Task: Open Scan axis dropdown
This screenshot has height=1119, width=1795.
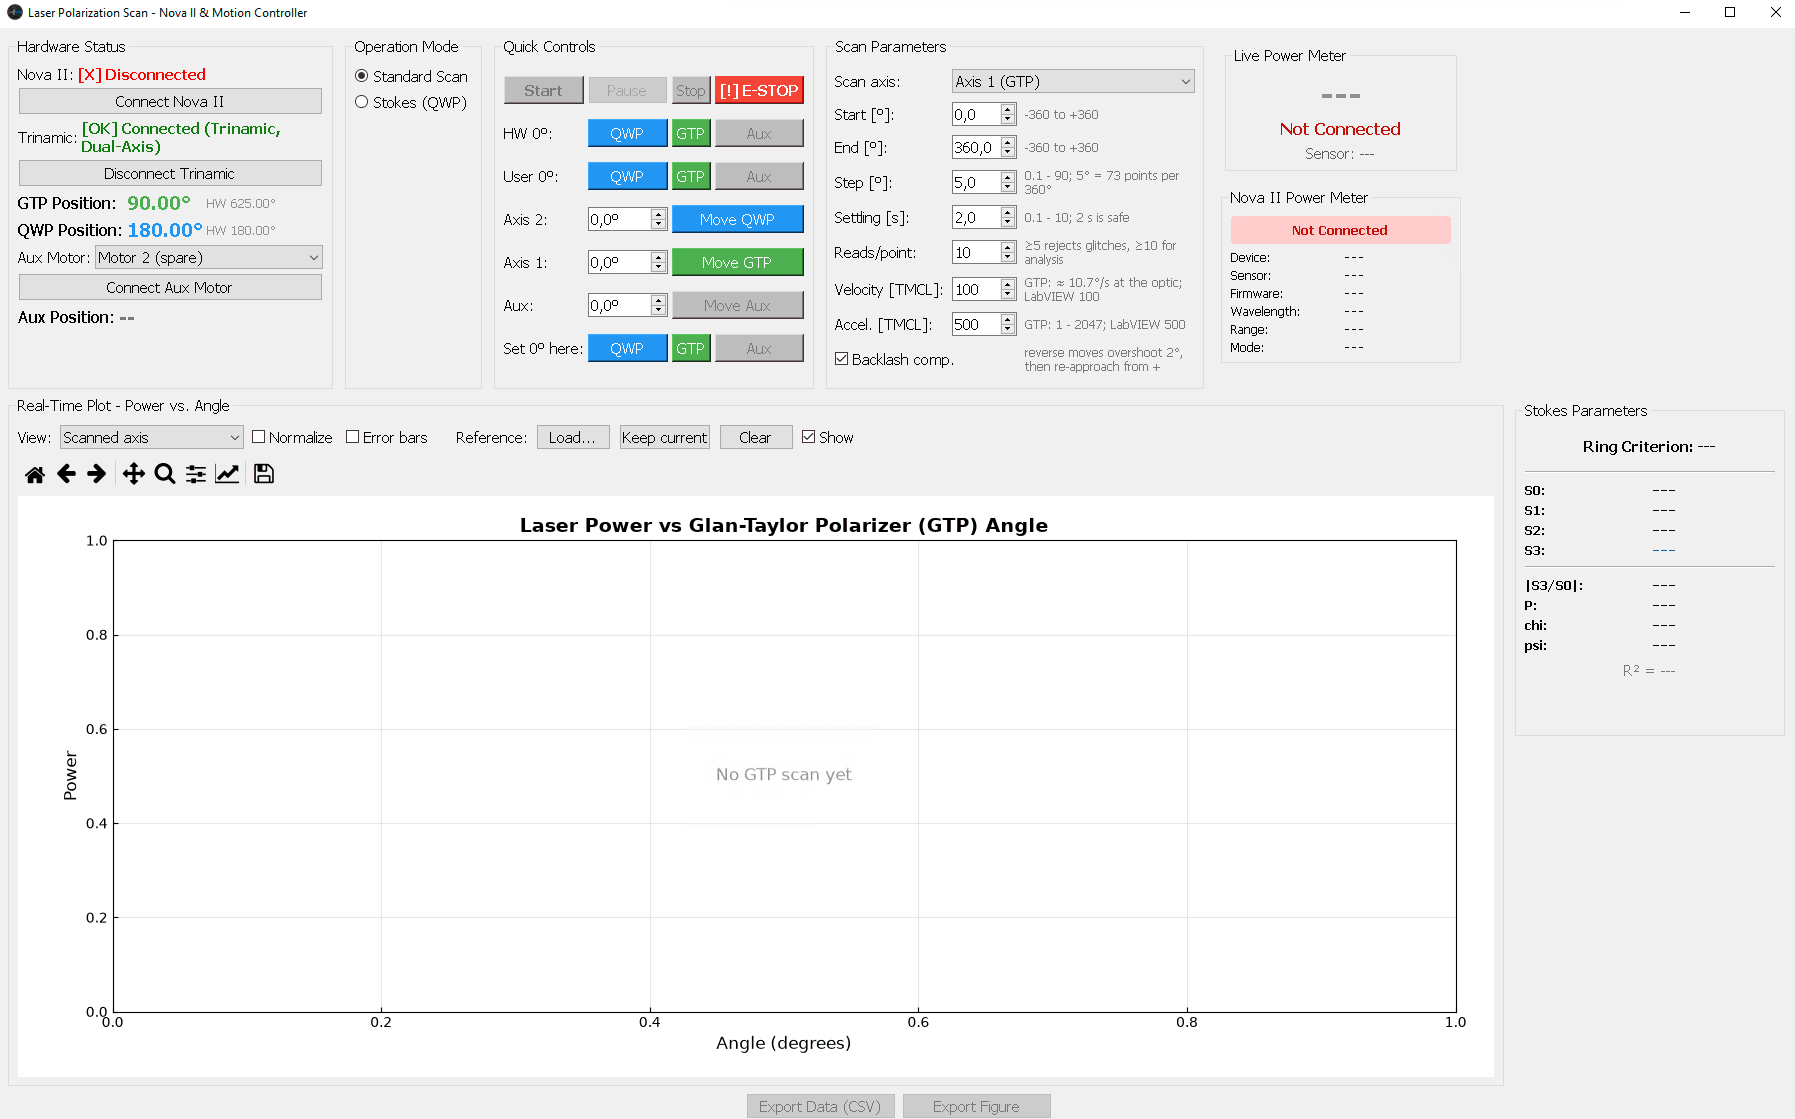Action: (x=1073, y=82)
